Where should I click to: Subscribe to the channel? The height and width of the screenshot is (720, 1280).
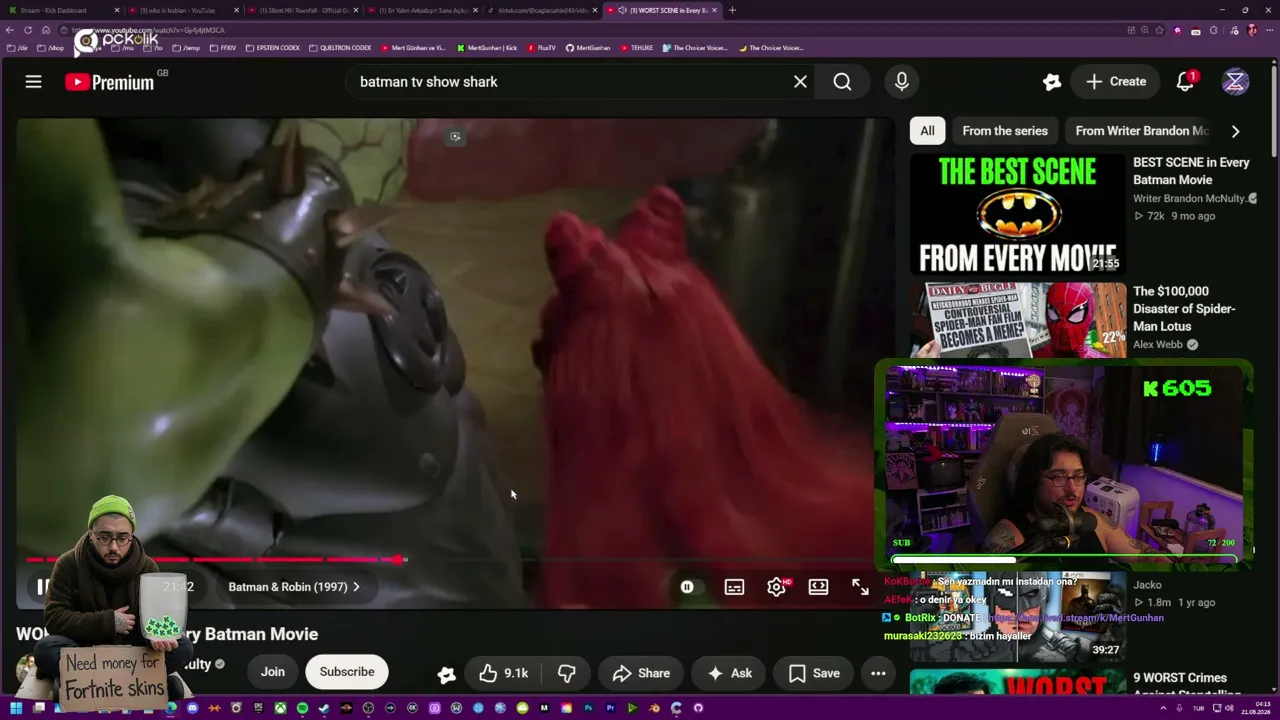click(x=347, y=672)
